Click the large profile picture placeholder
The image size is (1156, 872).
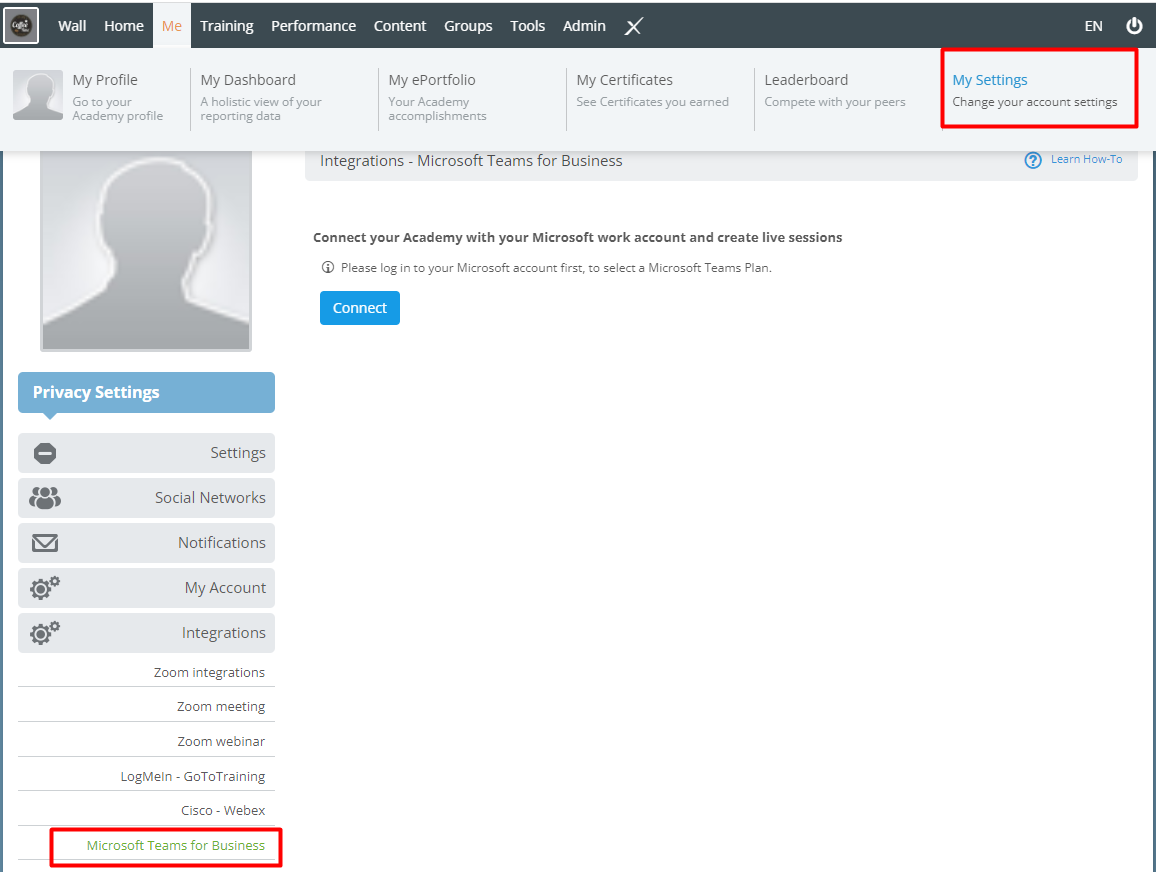coord(146,251)
